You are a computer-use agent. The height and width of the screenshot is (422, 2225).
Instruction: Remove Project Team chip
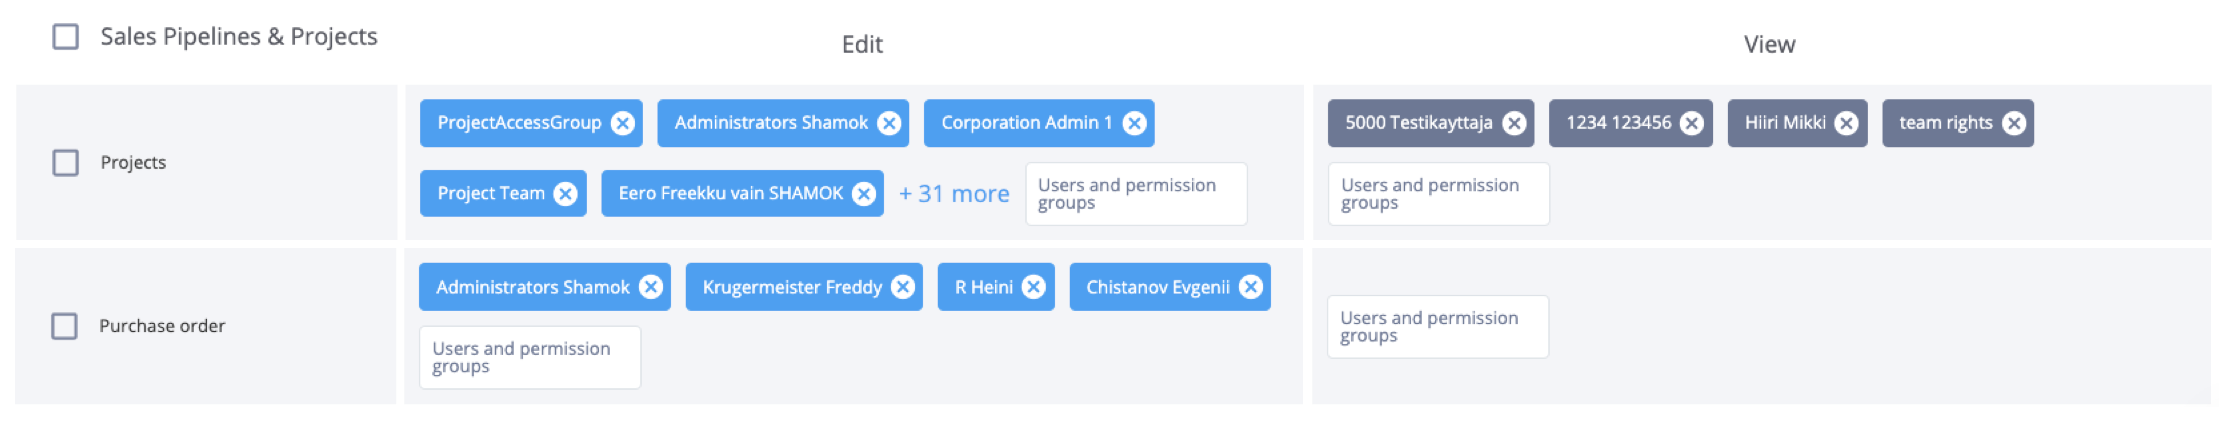tap(566, 194)
